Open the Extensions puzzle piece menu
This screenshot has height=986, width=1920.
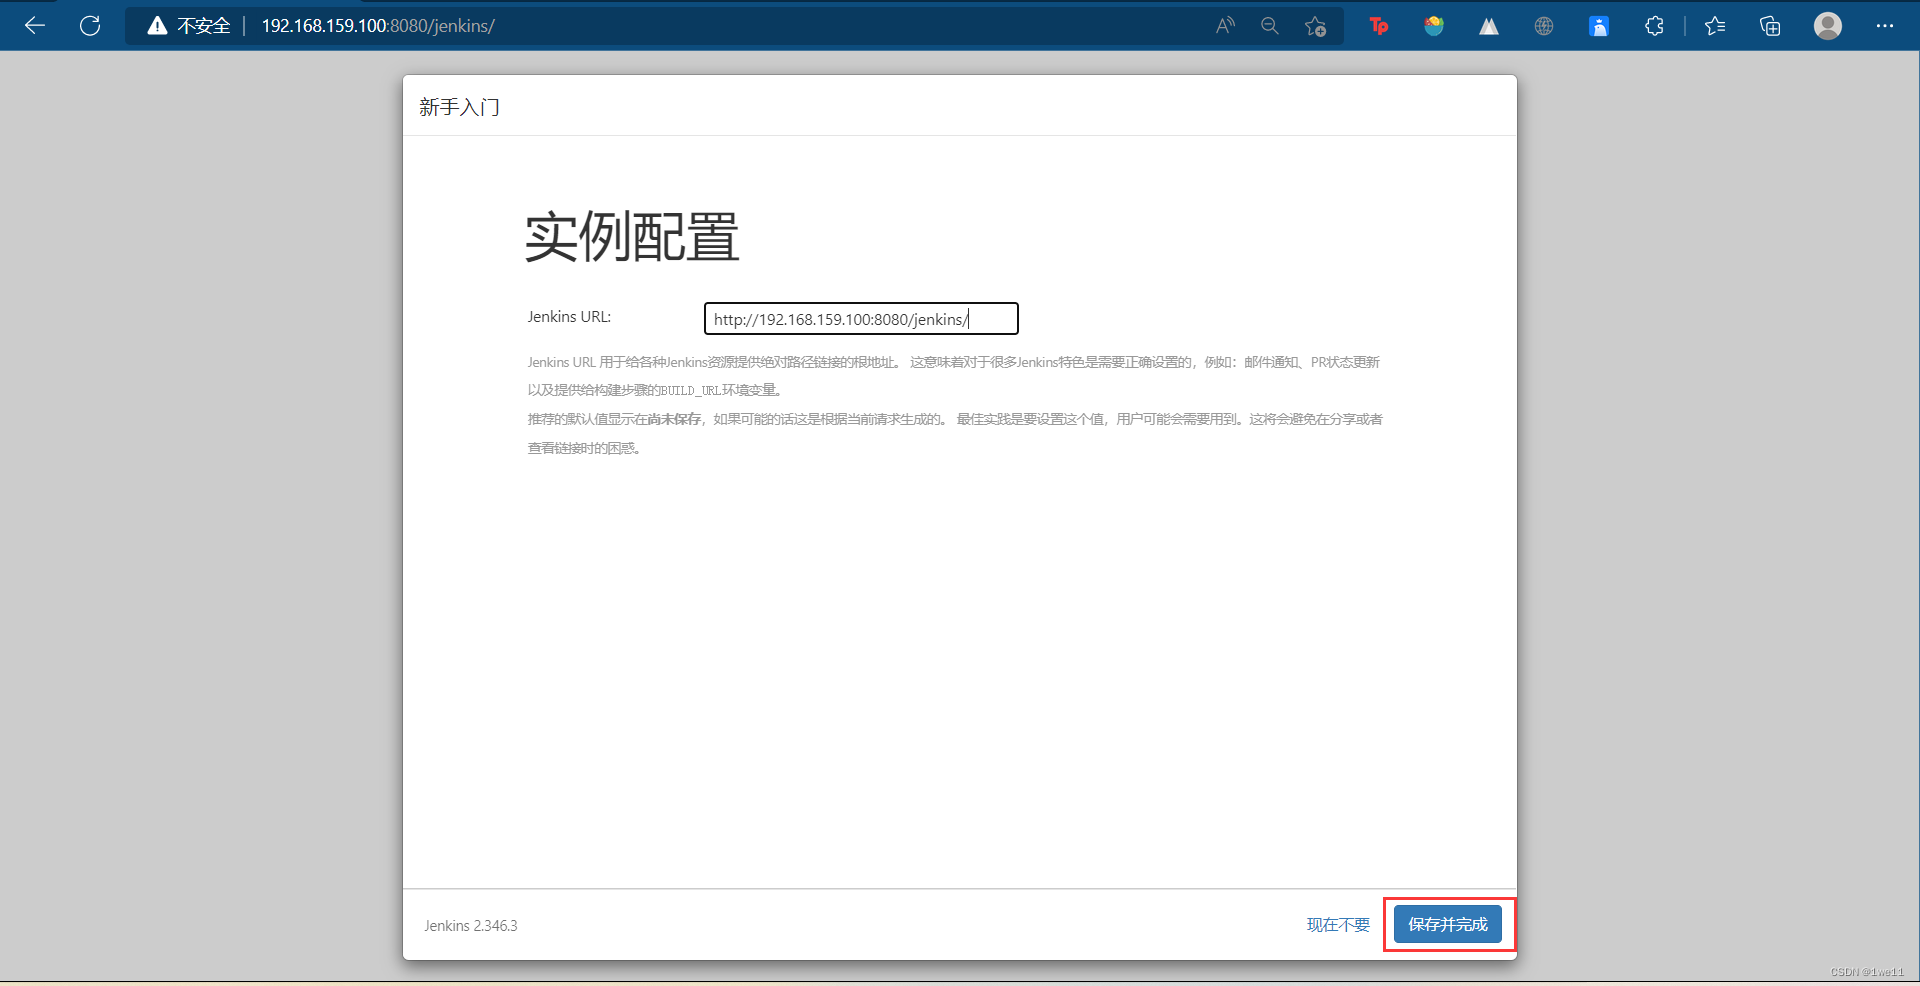(1654, 26)
